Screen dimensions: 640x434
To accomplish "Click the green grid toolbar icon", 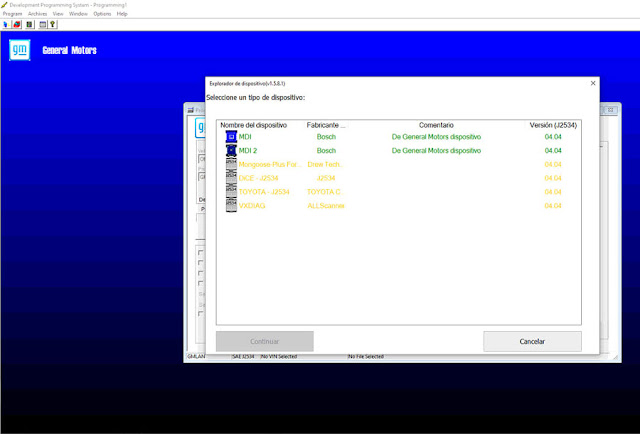I will (29, 25).
